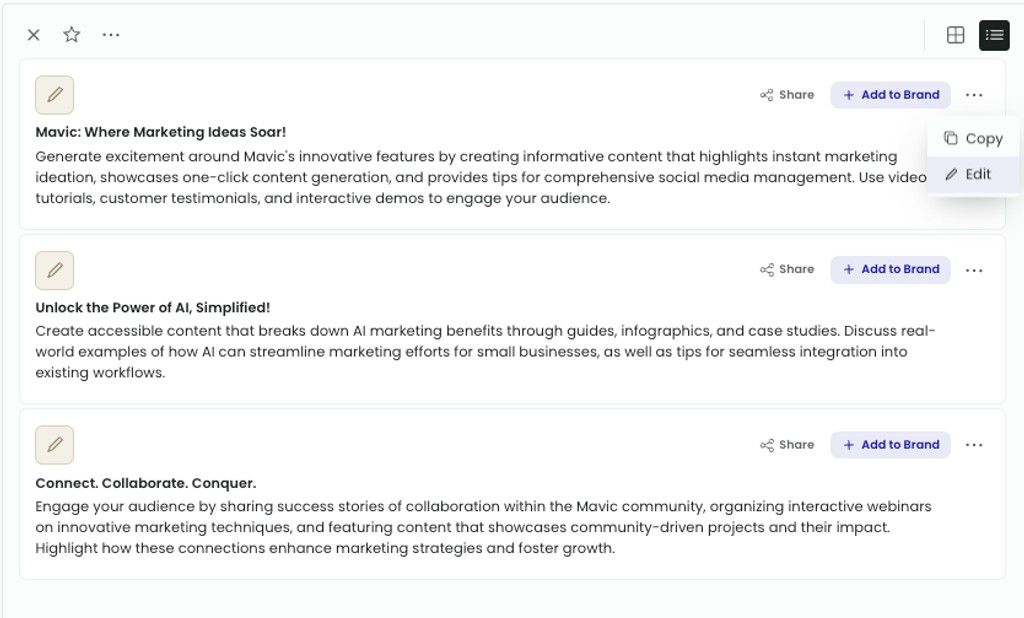Select Edit from the context menu
The height and width of the screenshot is (618, 1024).
[973, 174]
